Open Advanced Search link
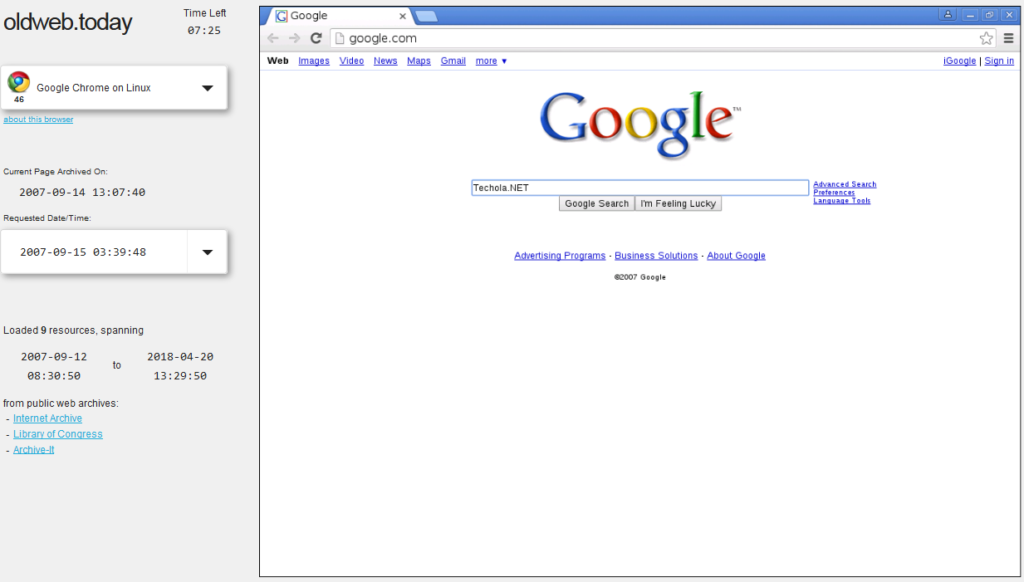 (x=844, y=184)
